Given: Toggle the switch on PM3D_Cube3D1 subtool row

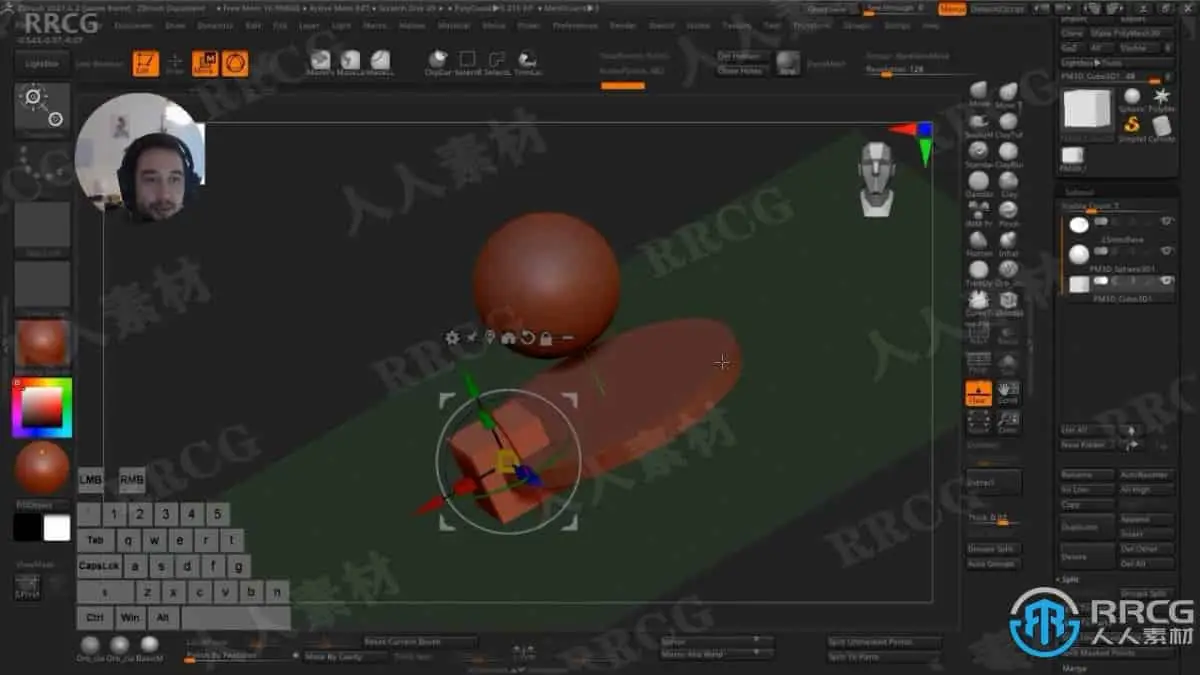Looking at the screenshot, I should [x=1103, y=281].
